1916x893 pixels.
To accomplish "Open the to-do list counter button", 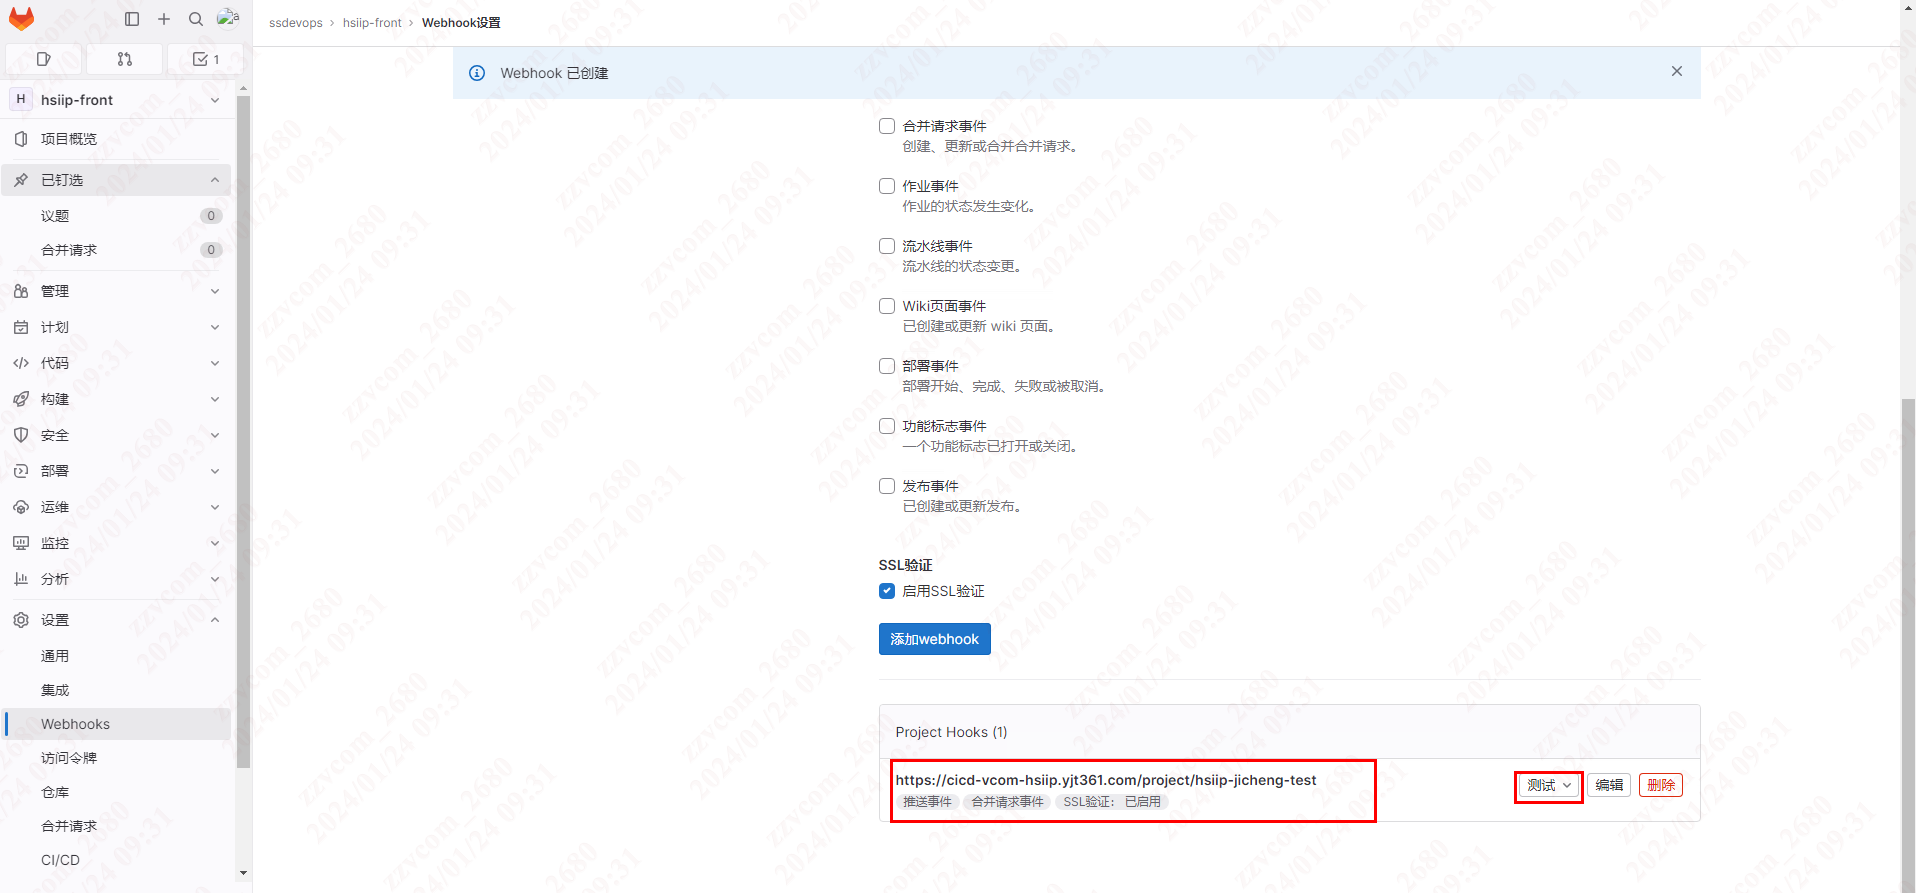I will 205,59.
